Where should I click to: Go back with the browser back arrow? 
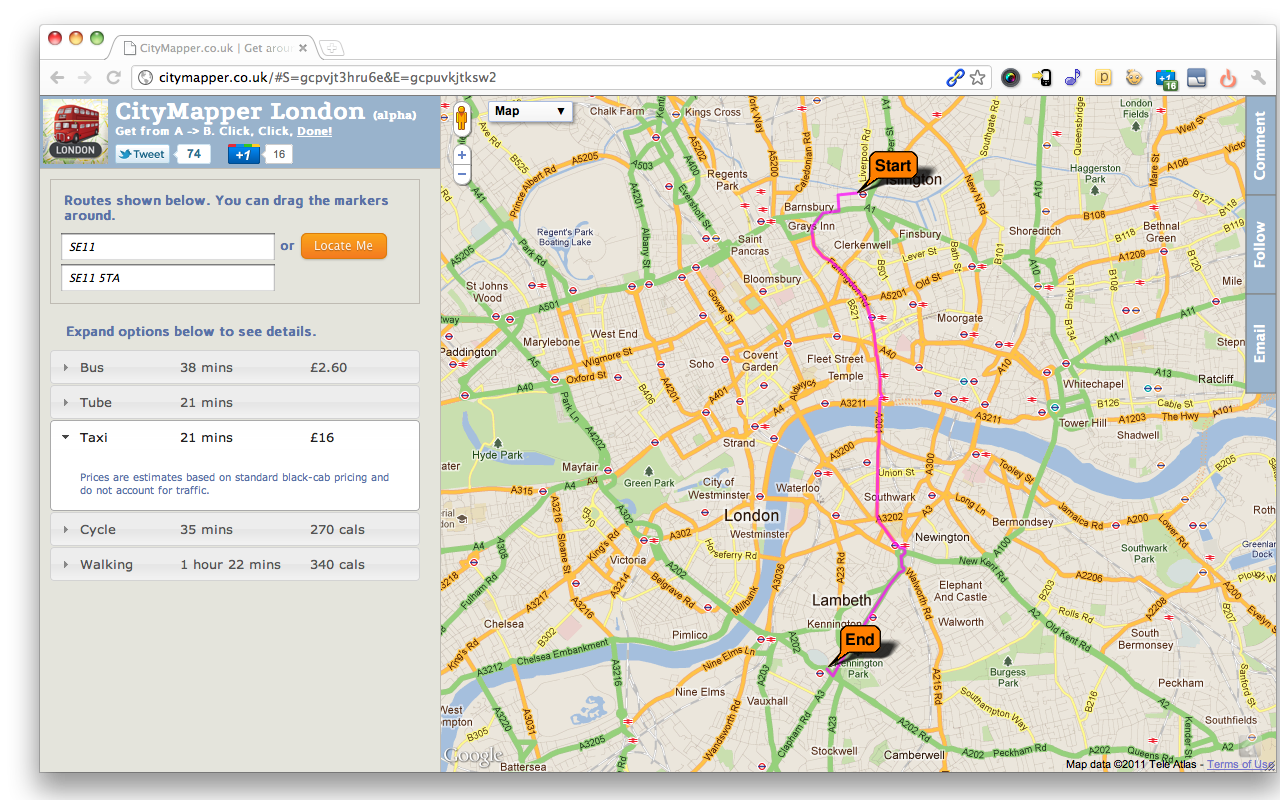click(57, 77)
